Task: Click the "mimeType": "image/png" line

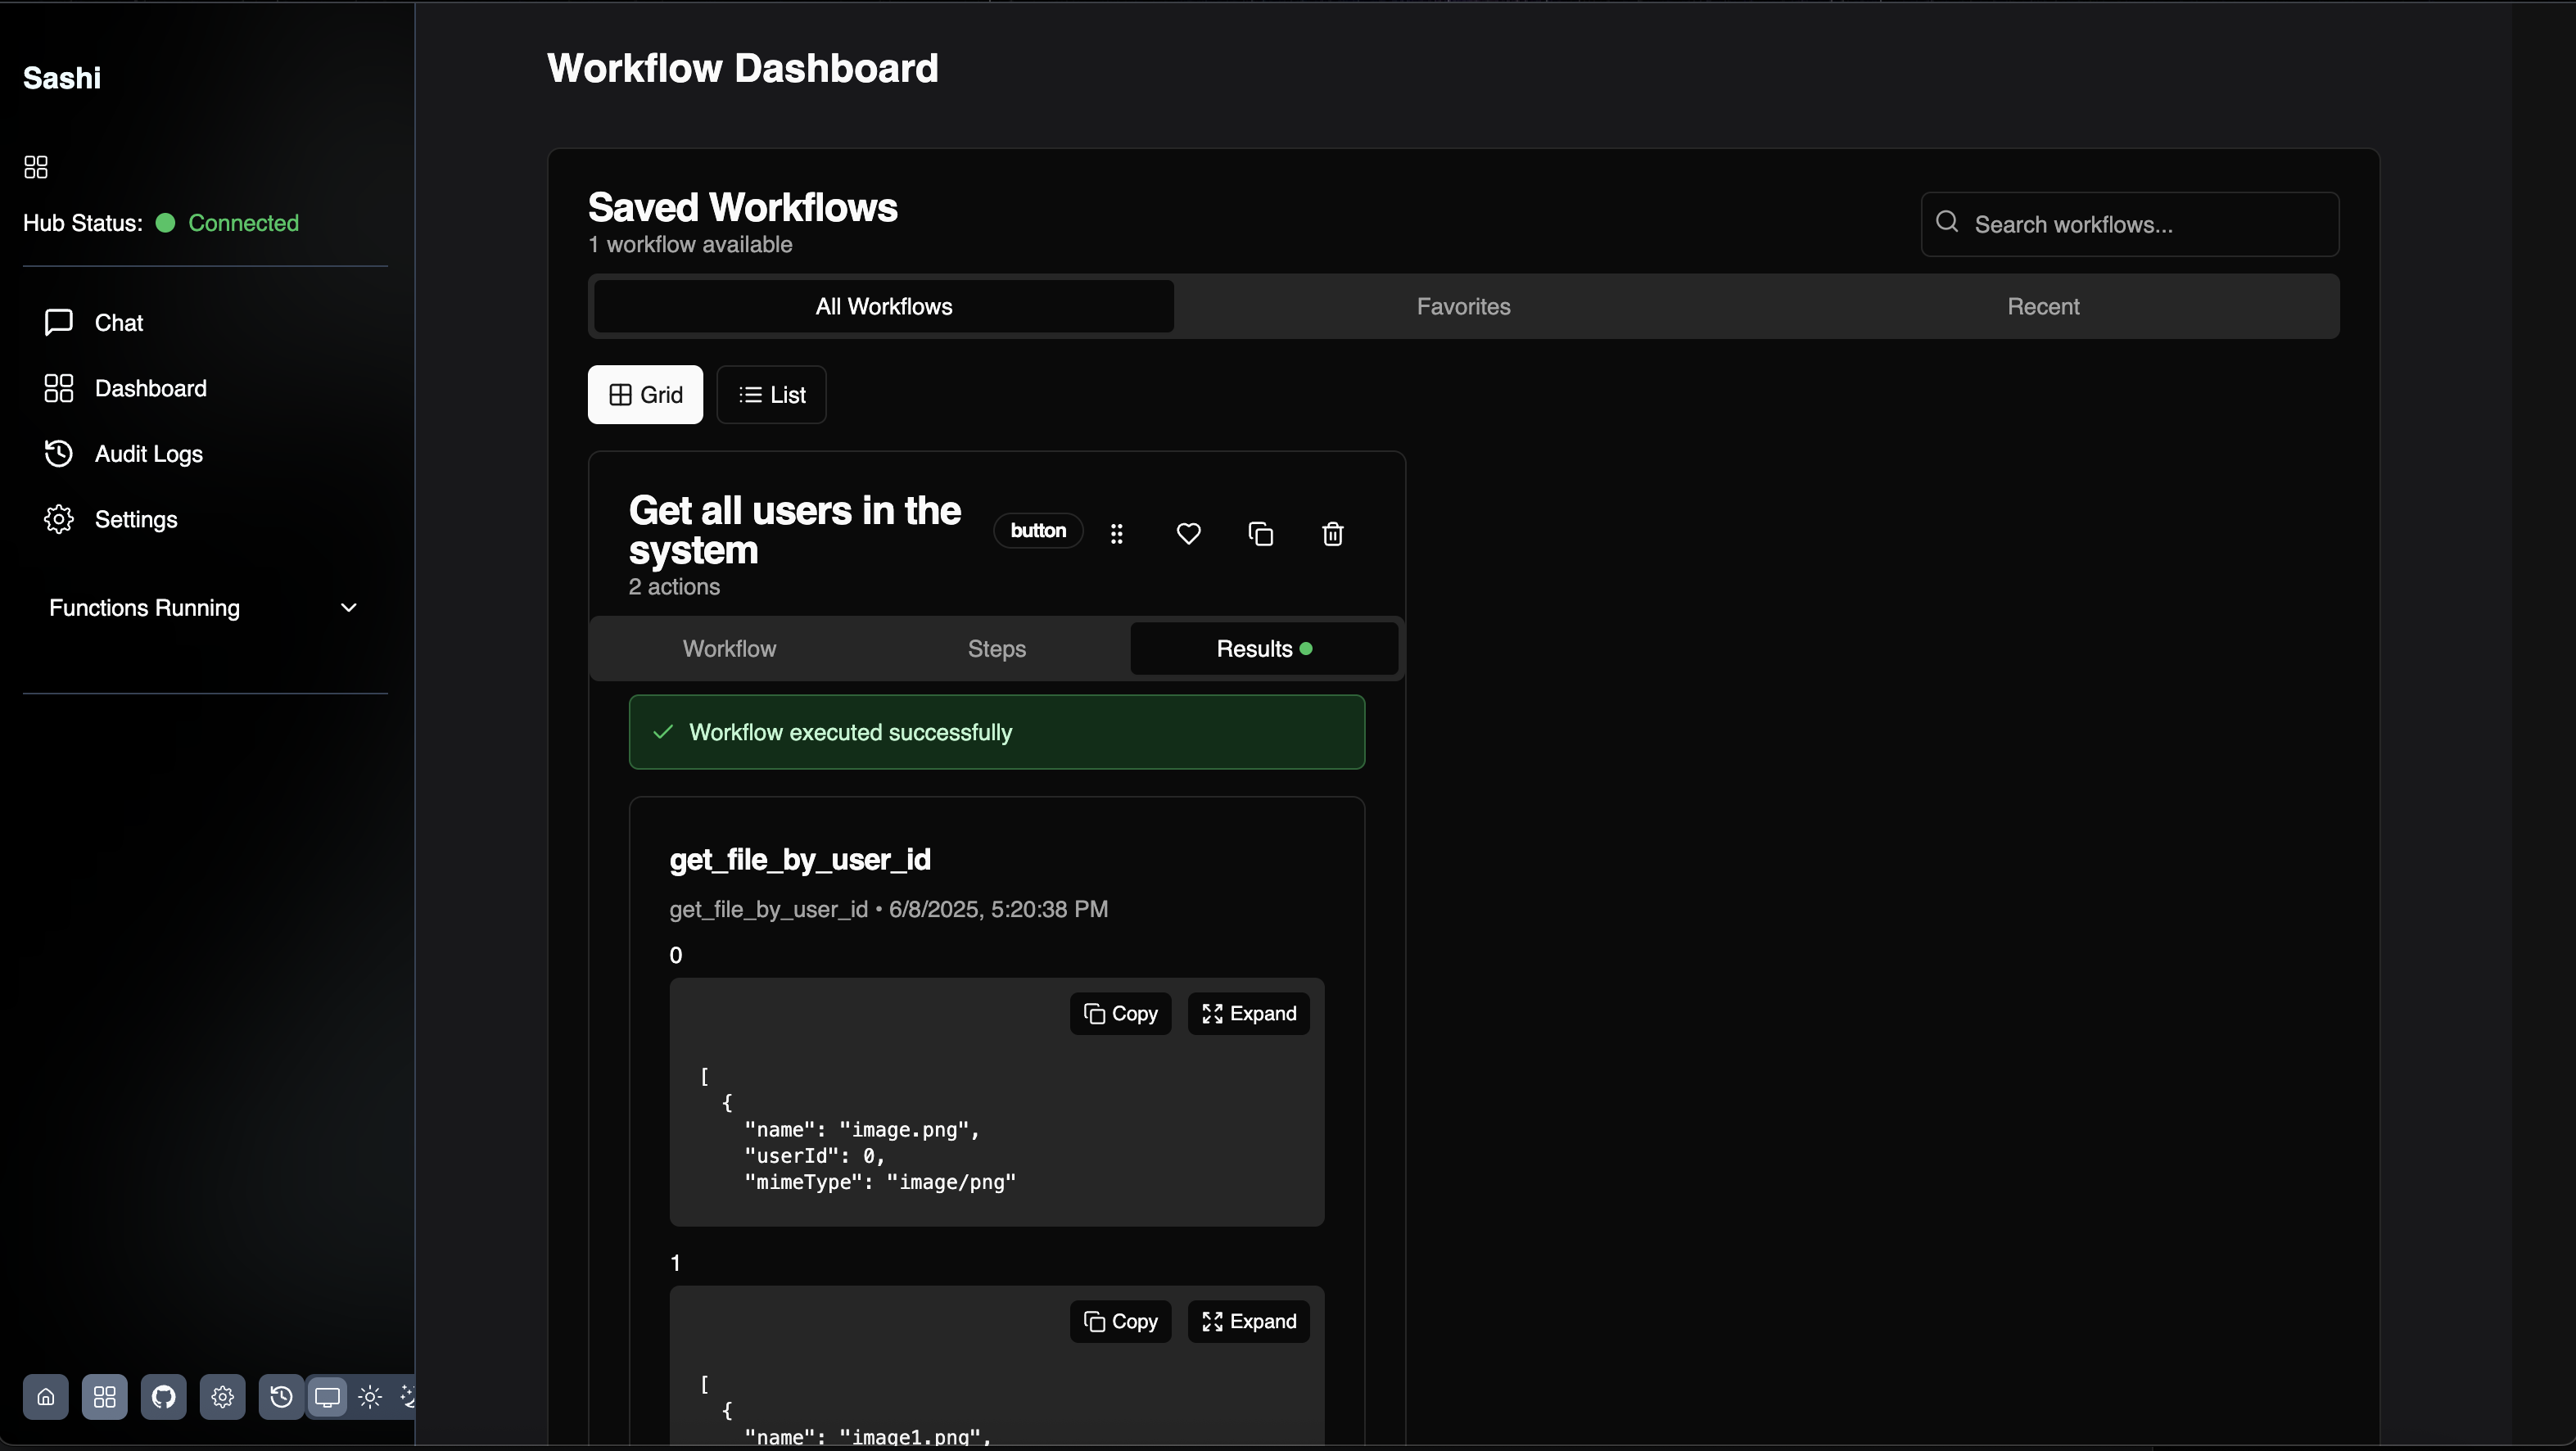Action: pyautogui.click(x=880, y=1182)
